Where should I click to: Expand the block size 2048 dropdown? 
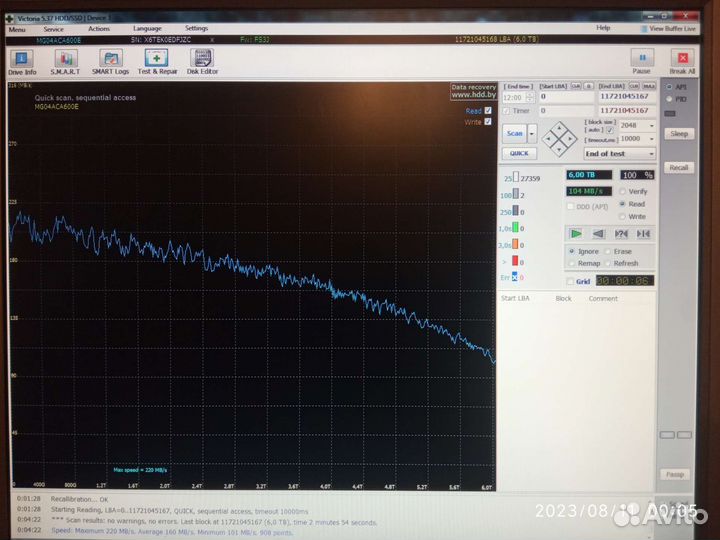click(651, 126)
